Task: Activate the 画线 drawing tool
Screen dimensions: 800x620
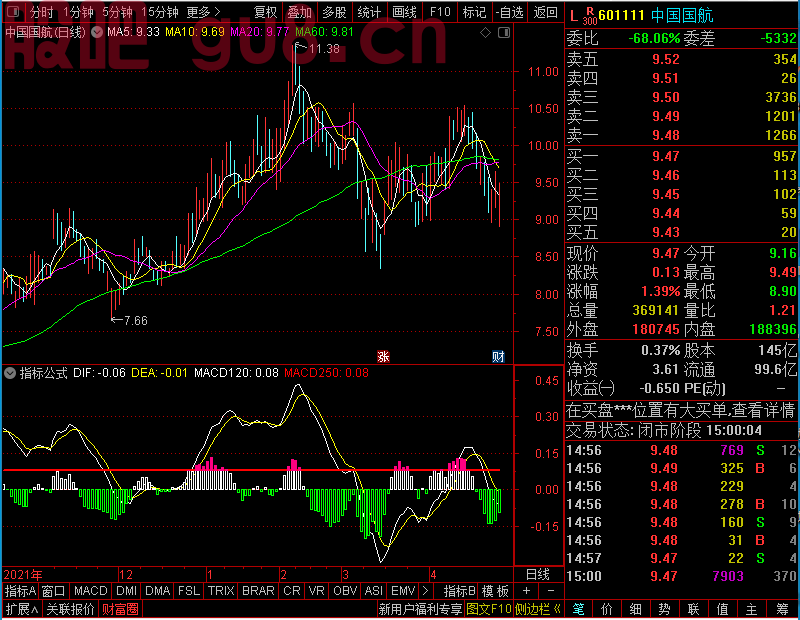Action: tap(404, 12)
